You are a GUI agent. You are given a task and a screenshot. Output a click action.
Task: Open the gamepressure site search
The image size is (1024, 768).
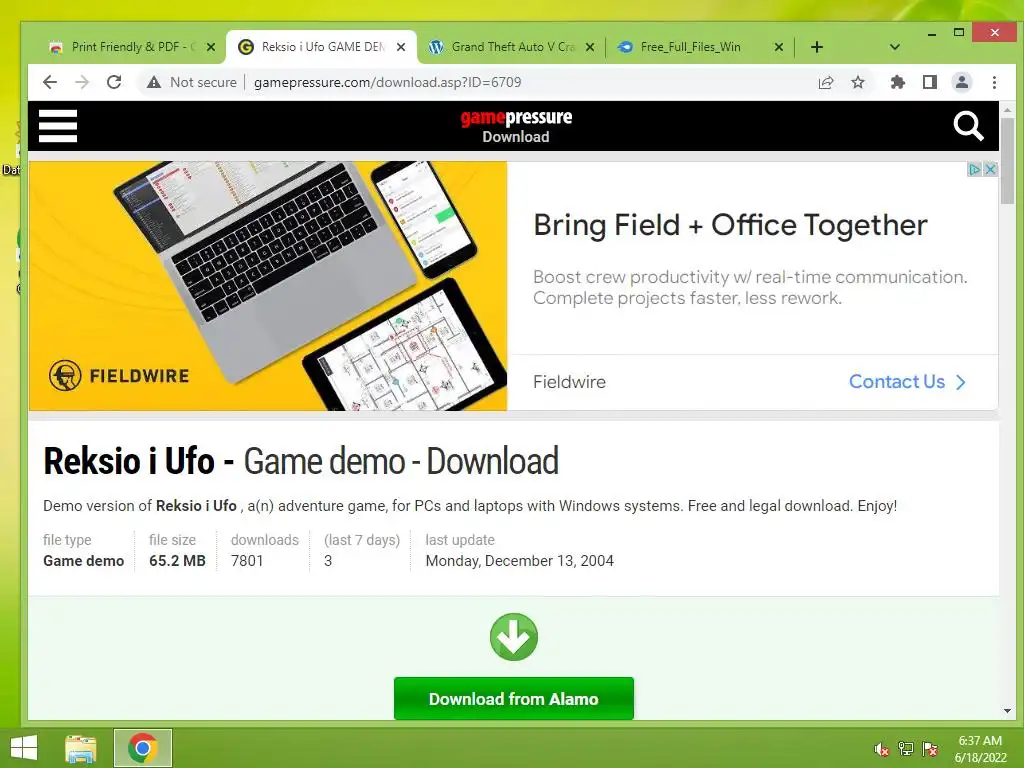968,125
